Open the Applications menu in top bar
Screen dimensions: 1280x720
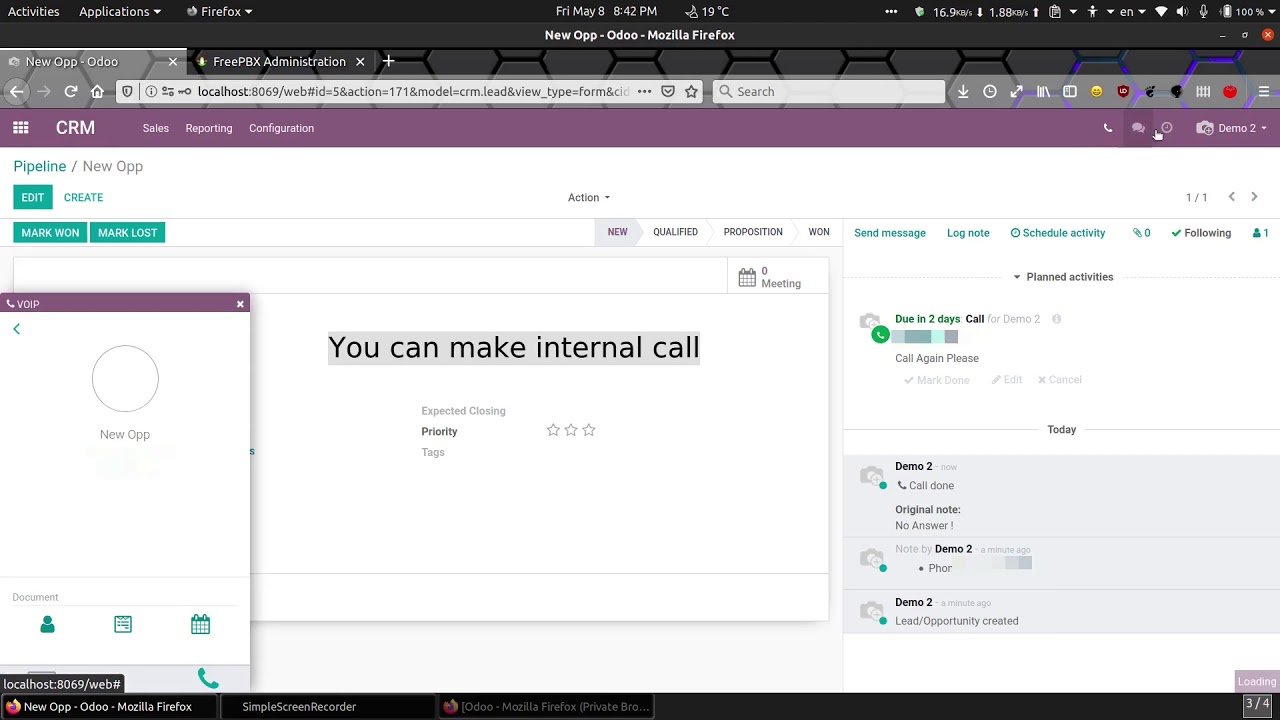pos(120,11)
